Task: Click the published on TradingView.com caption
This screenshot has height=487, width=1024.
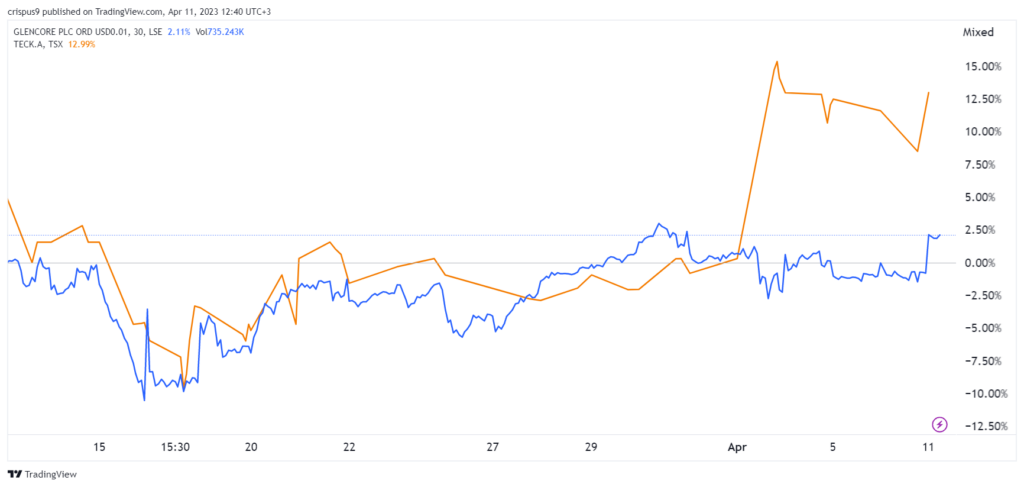Action: pyautogui.click(x=149, y=10)
